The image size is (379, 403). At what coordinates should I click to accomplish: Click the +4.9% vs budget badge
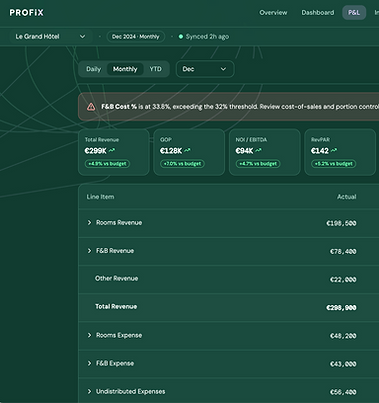[107, 164]
